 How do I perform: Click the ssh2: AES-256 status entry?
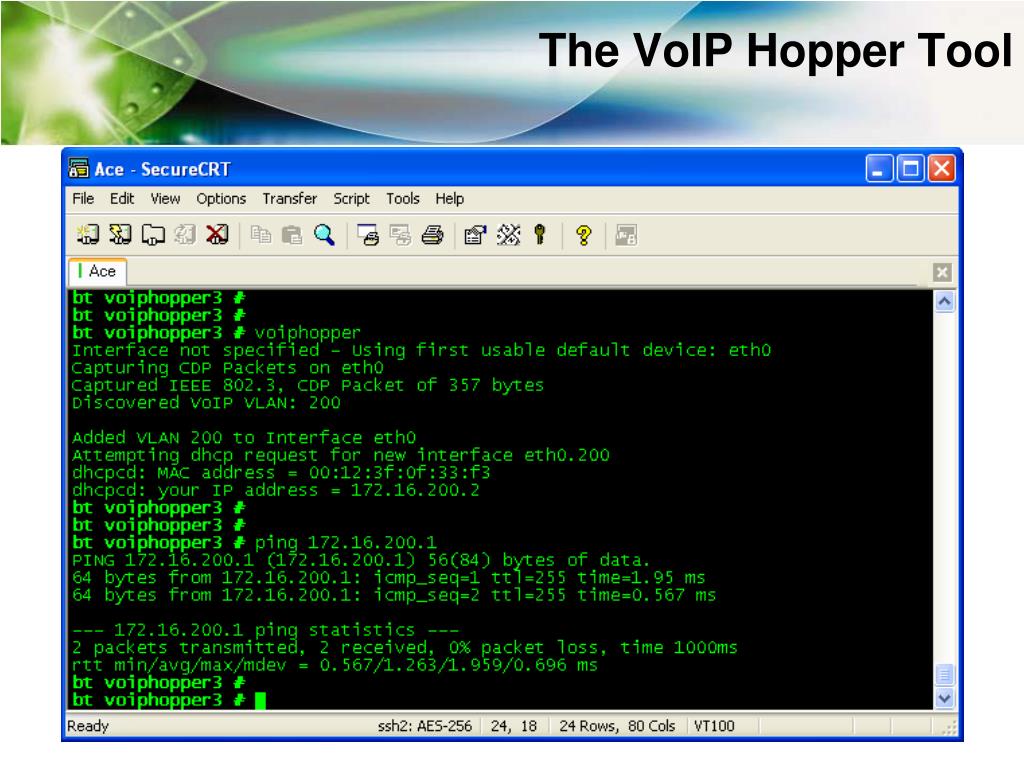[x=424, y=726]
